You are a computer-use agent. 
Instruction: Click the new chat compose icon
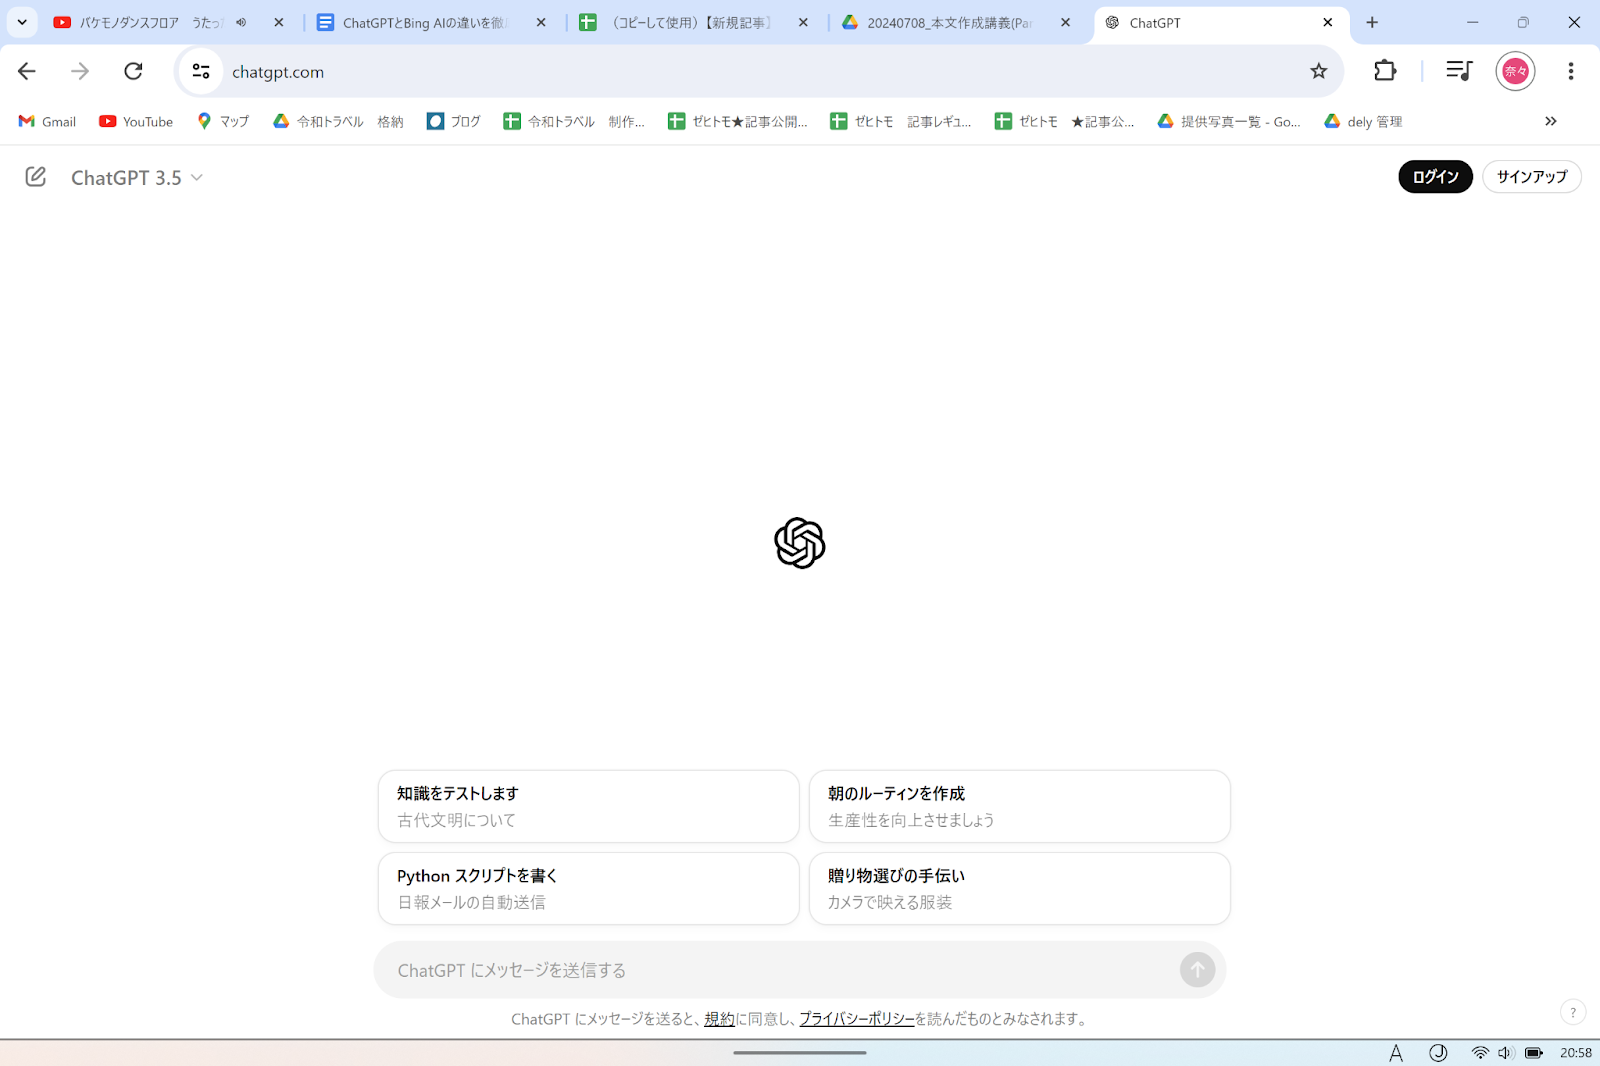(36, 177)
